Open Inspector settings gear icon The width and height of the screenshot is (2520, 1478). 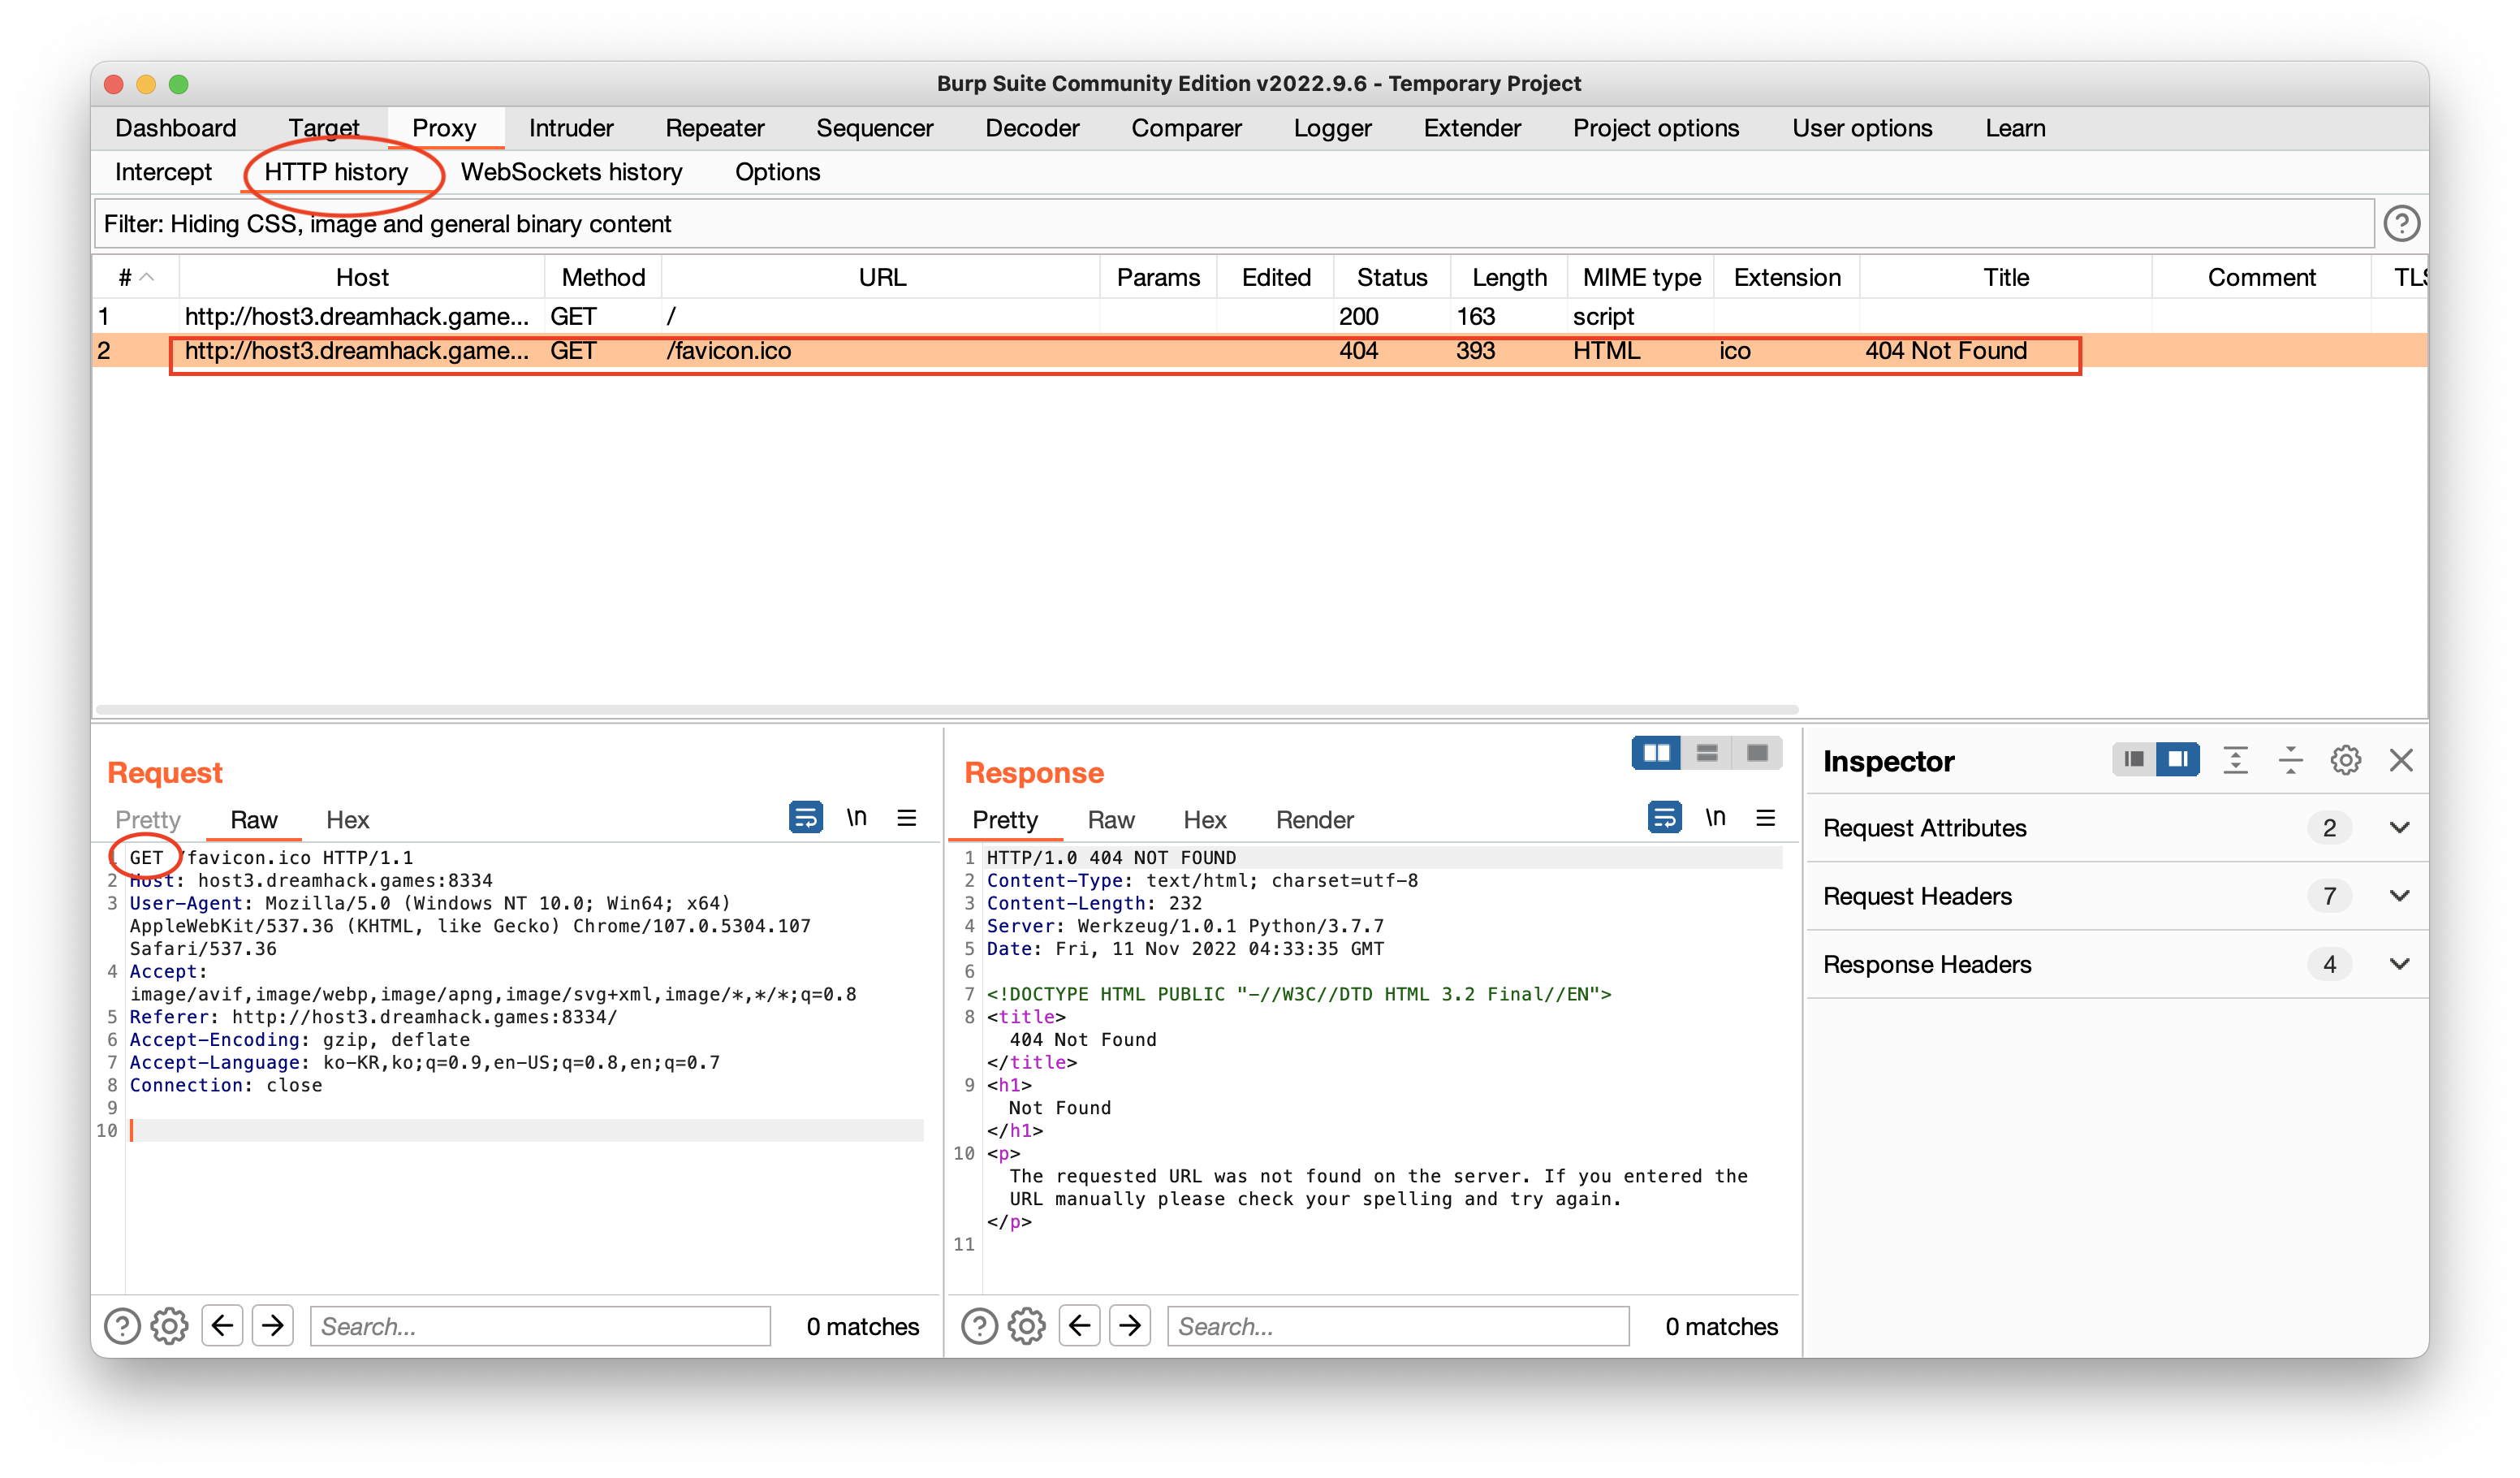pyautogui.click(x=2345, y=760)
